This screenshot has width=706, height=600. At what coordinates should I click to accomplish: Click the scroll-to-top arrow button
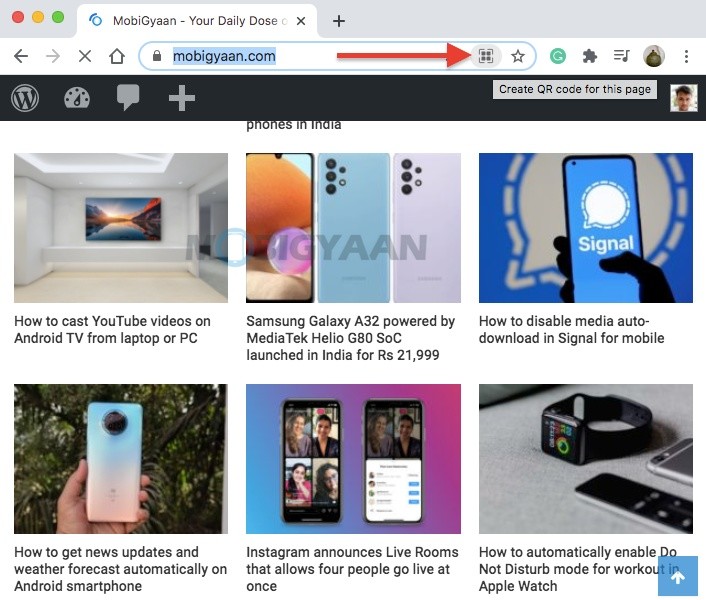point(678,576)
